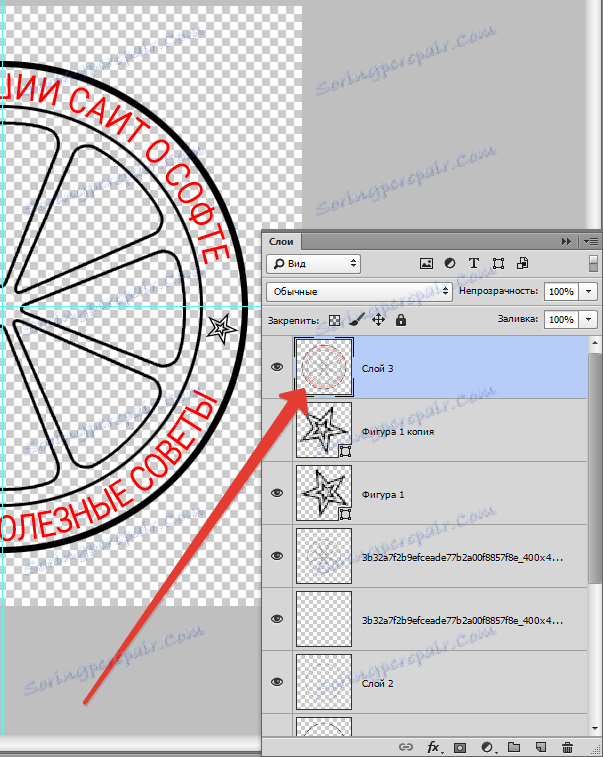The height and width of the screenshot is (757, 603).
Task: Select the Слой 2 thumbnail
Action: [324, 682]
